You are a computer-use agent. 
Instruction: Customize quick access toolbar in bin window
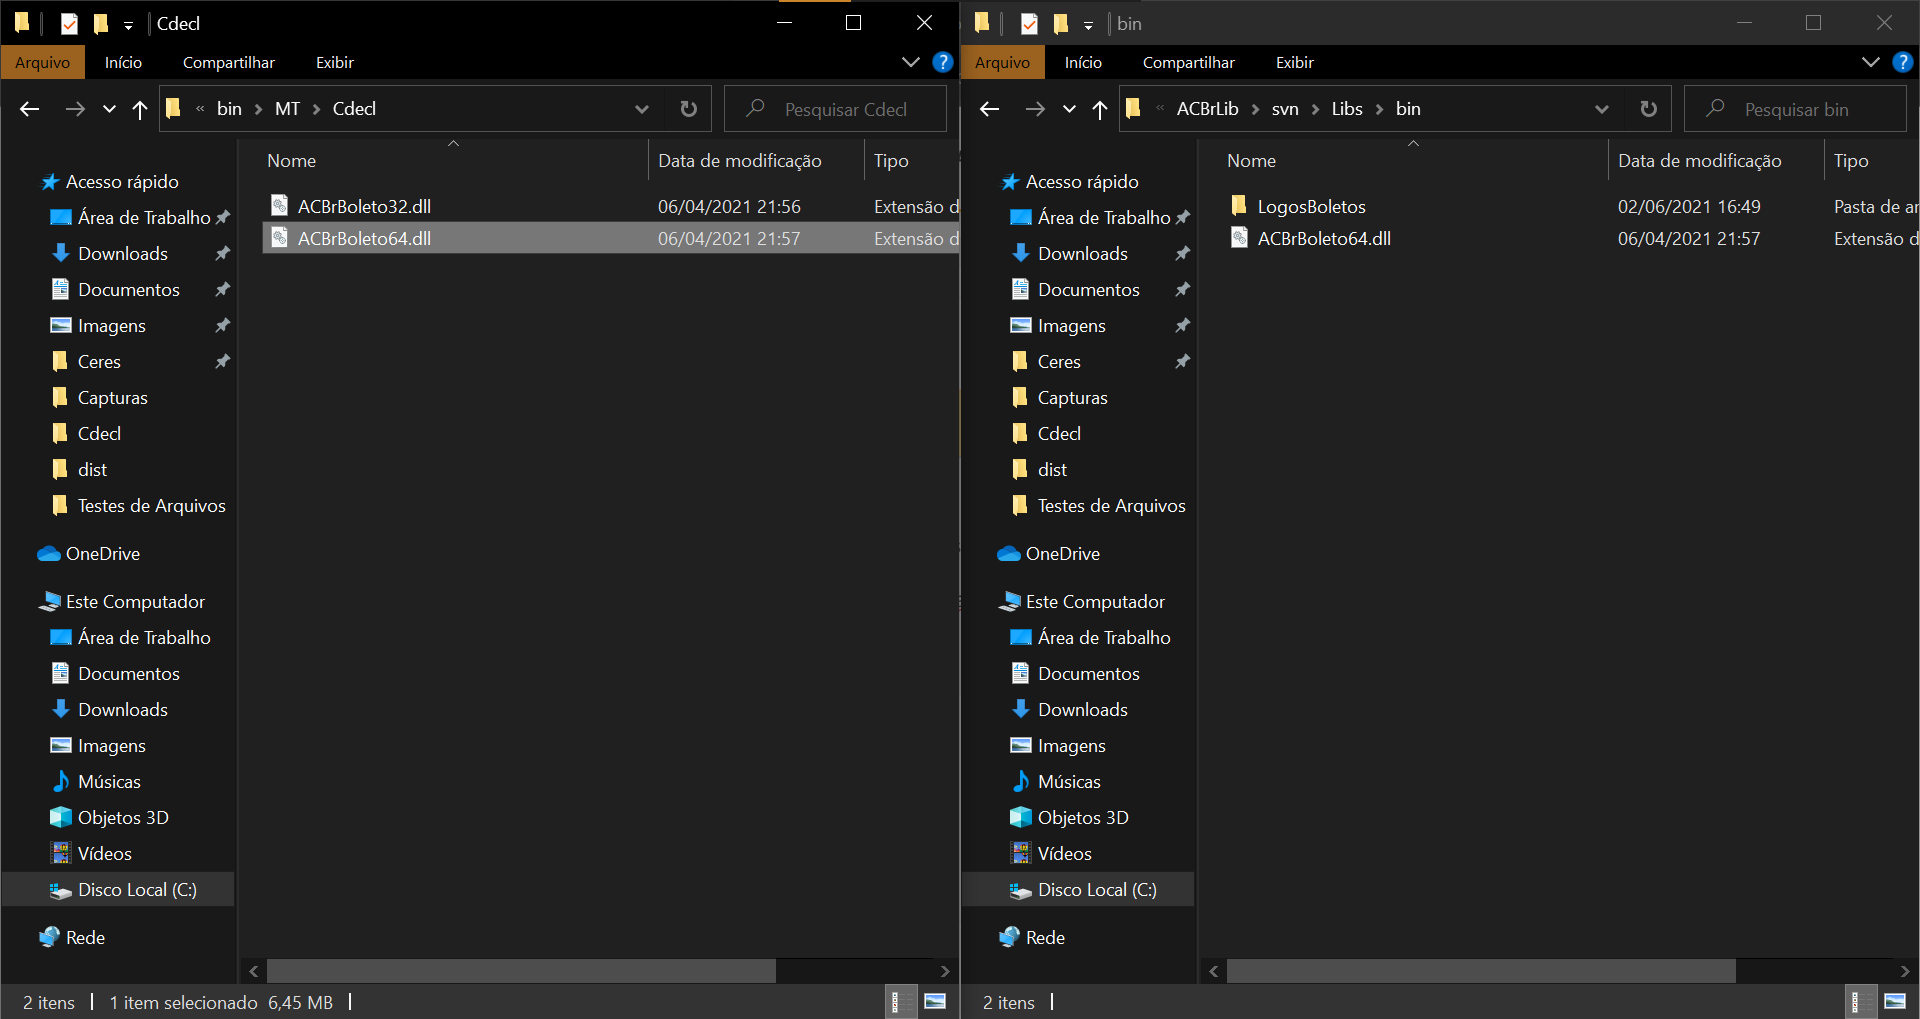[x=1088, y=25]
